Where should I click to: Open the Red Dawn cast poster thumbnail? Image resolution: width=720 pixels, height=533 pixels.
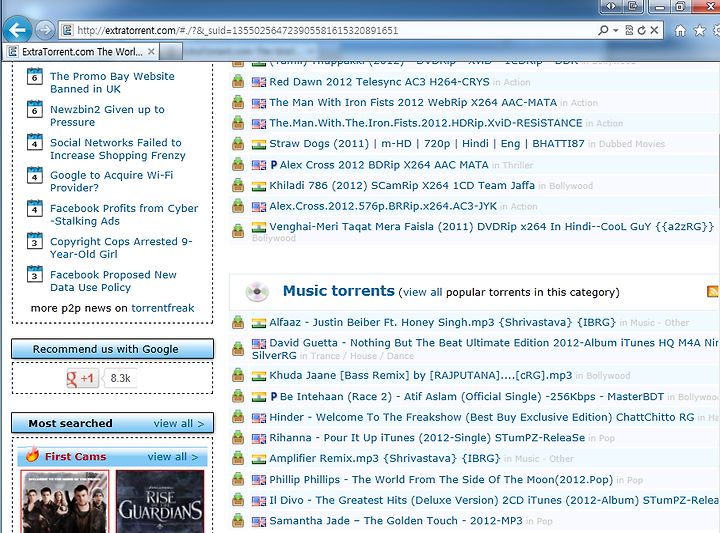[x=65, y=501]
